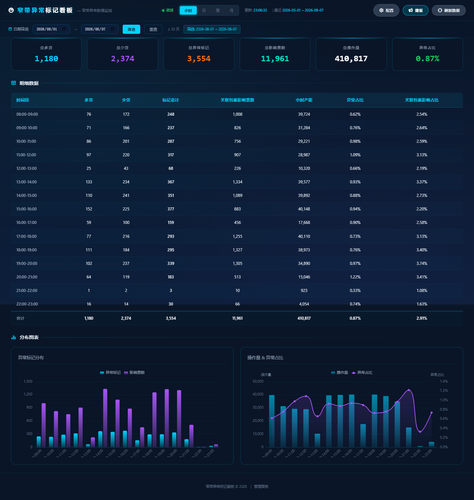Select the 10:00-11:00 table row
The width and height of the screenshot is (474, 500).
237,141
